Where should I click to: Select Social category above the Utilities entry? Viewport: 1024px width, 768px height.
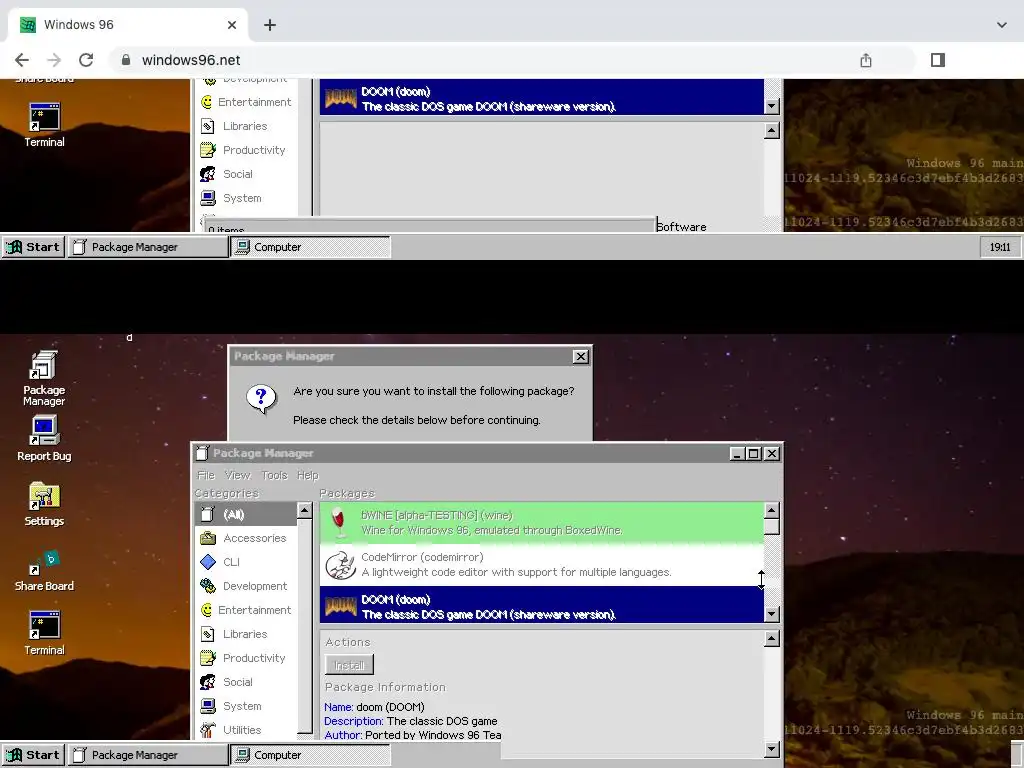coord(246,682)
